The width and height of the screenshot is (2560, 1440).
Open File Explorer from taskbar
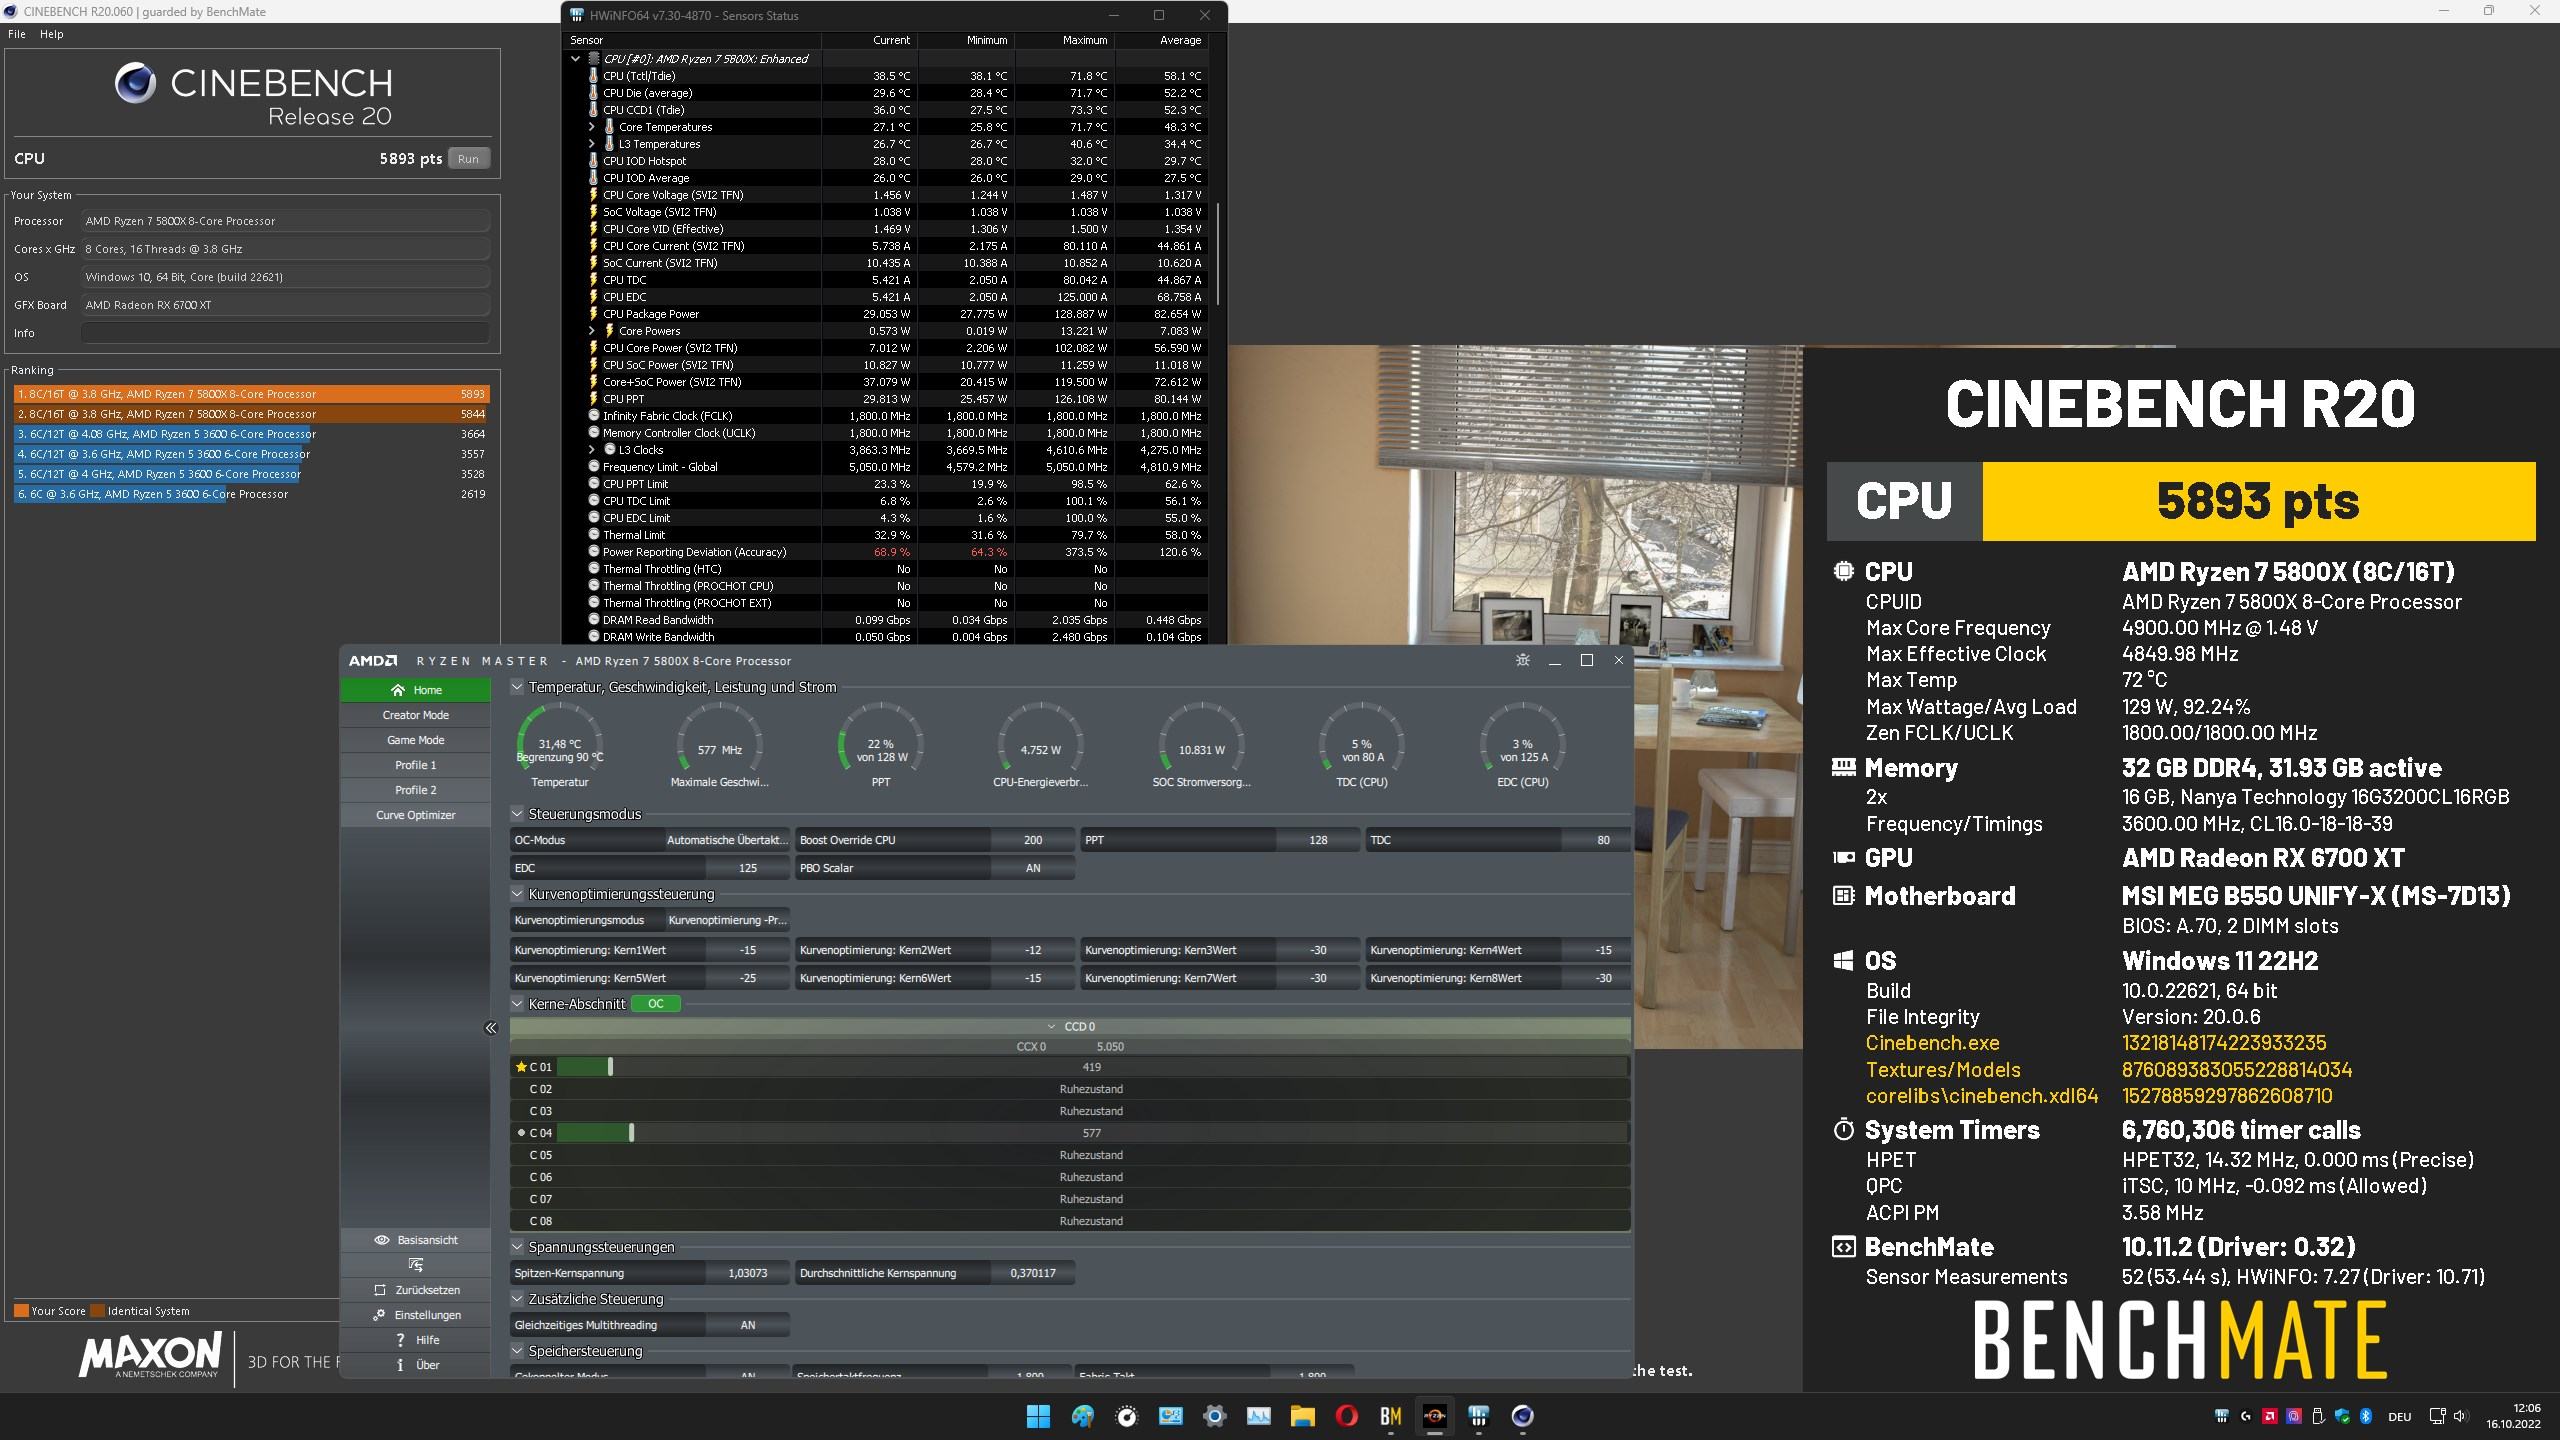tap(1302, 1416)
